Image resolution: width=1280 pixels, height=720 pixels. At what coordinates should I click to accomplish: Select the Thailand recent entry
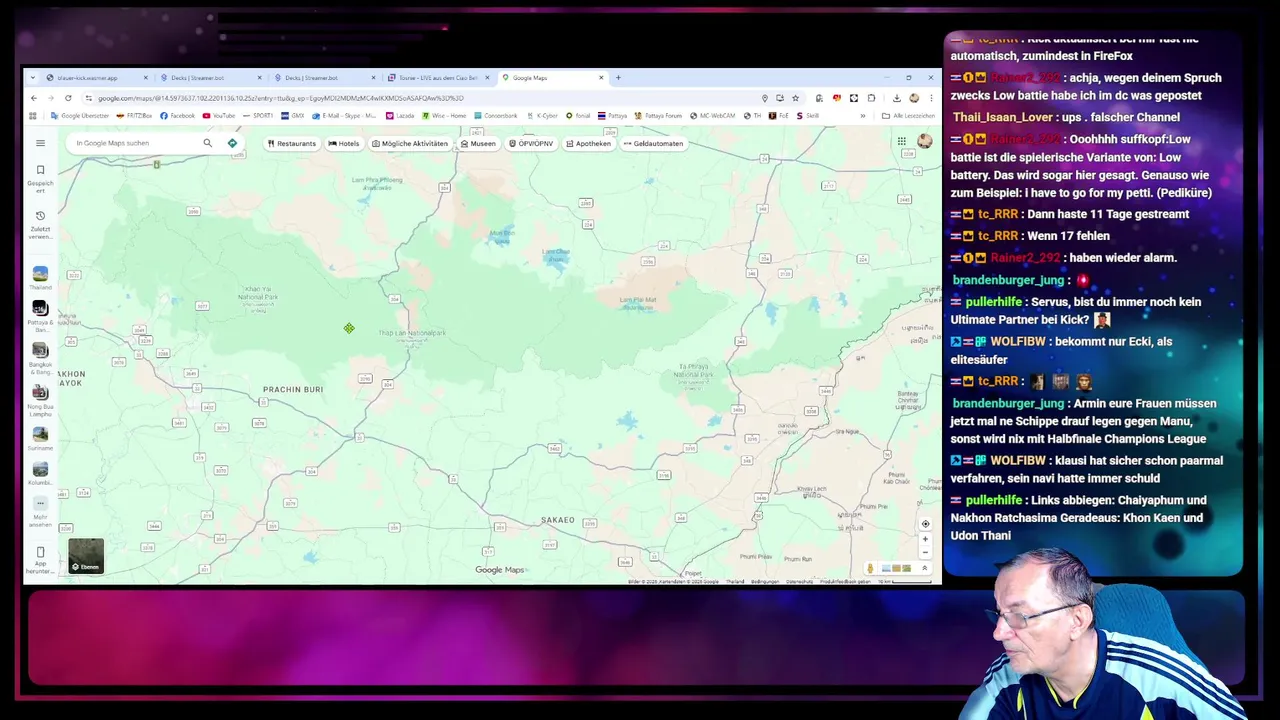click(40, 278)
